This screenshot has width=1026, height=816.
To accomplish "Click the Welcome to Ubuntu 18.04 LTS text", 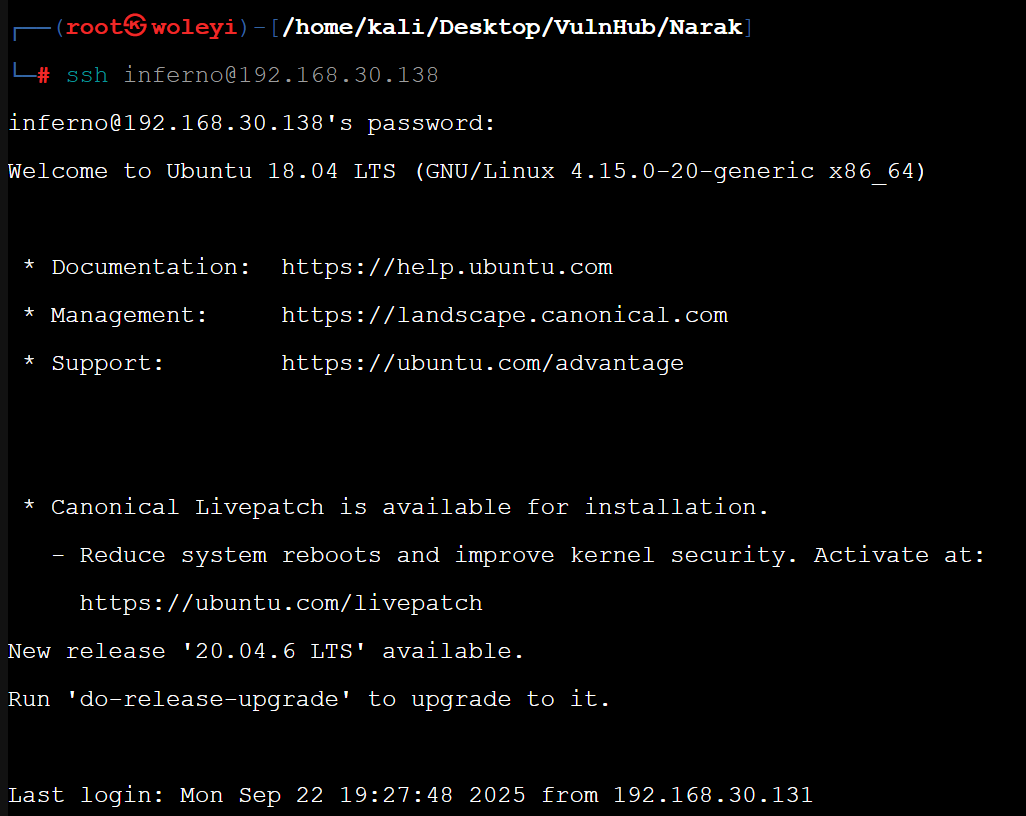I will point(204,171).
